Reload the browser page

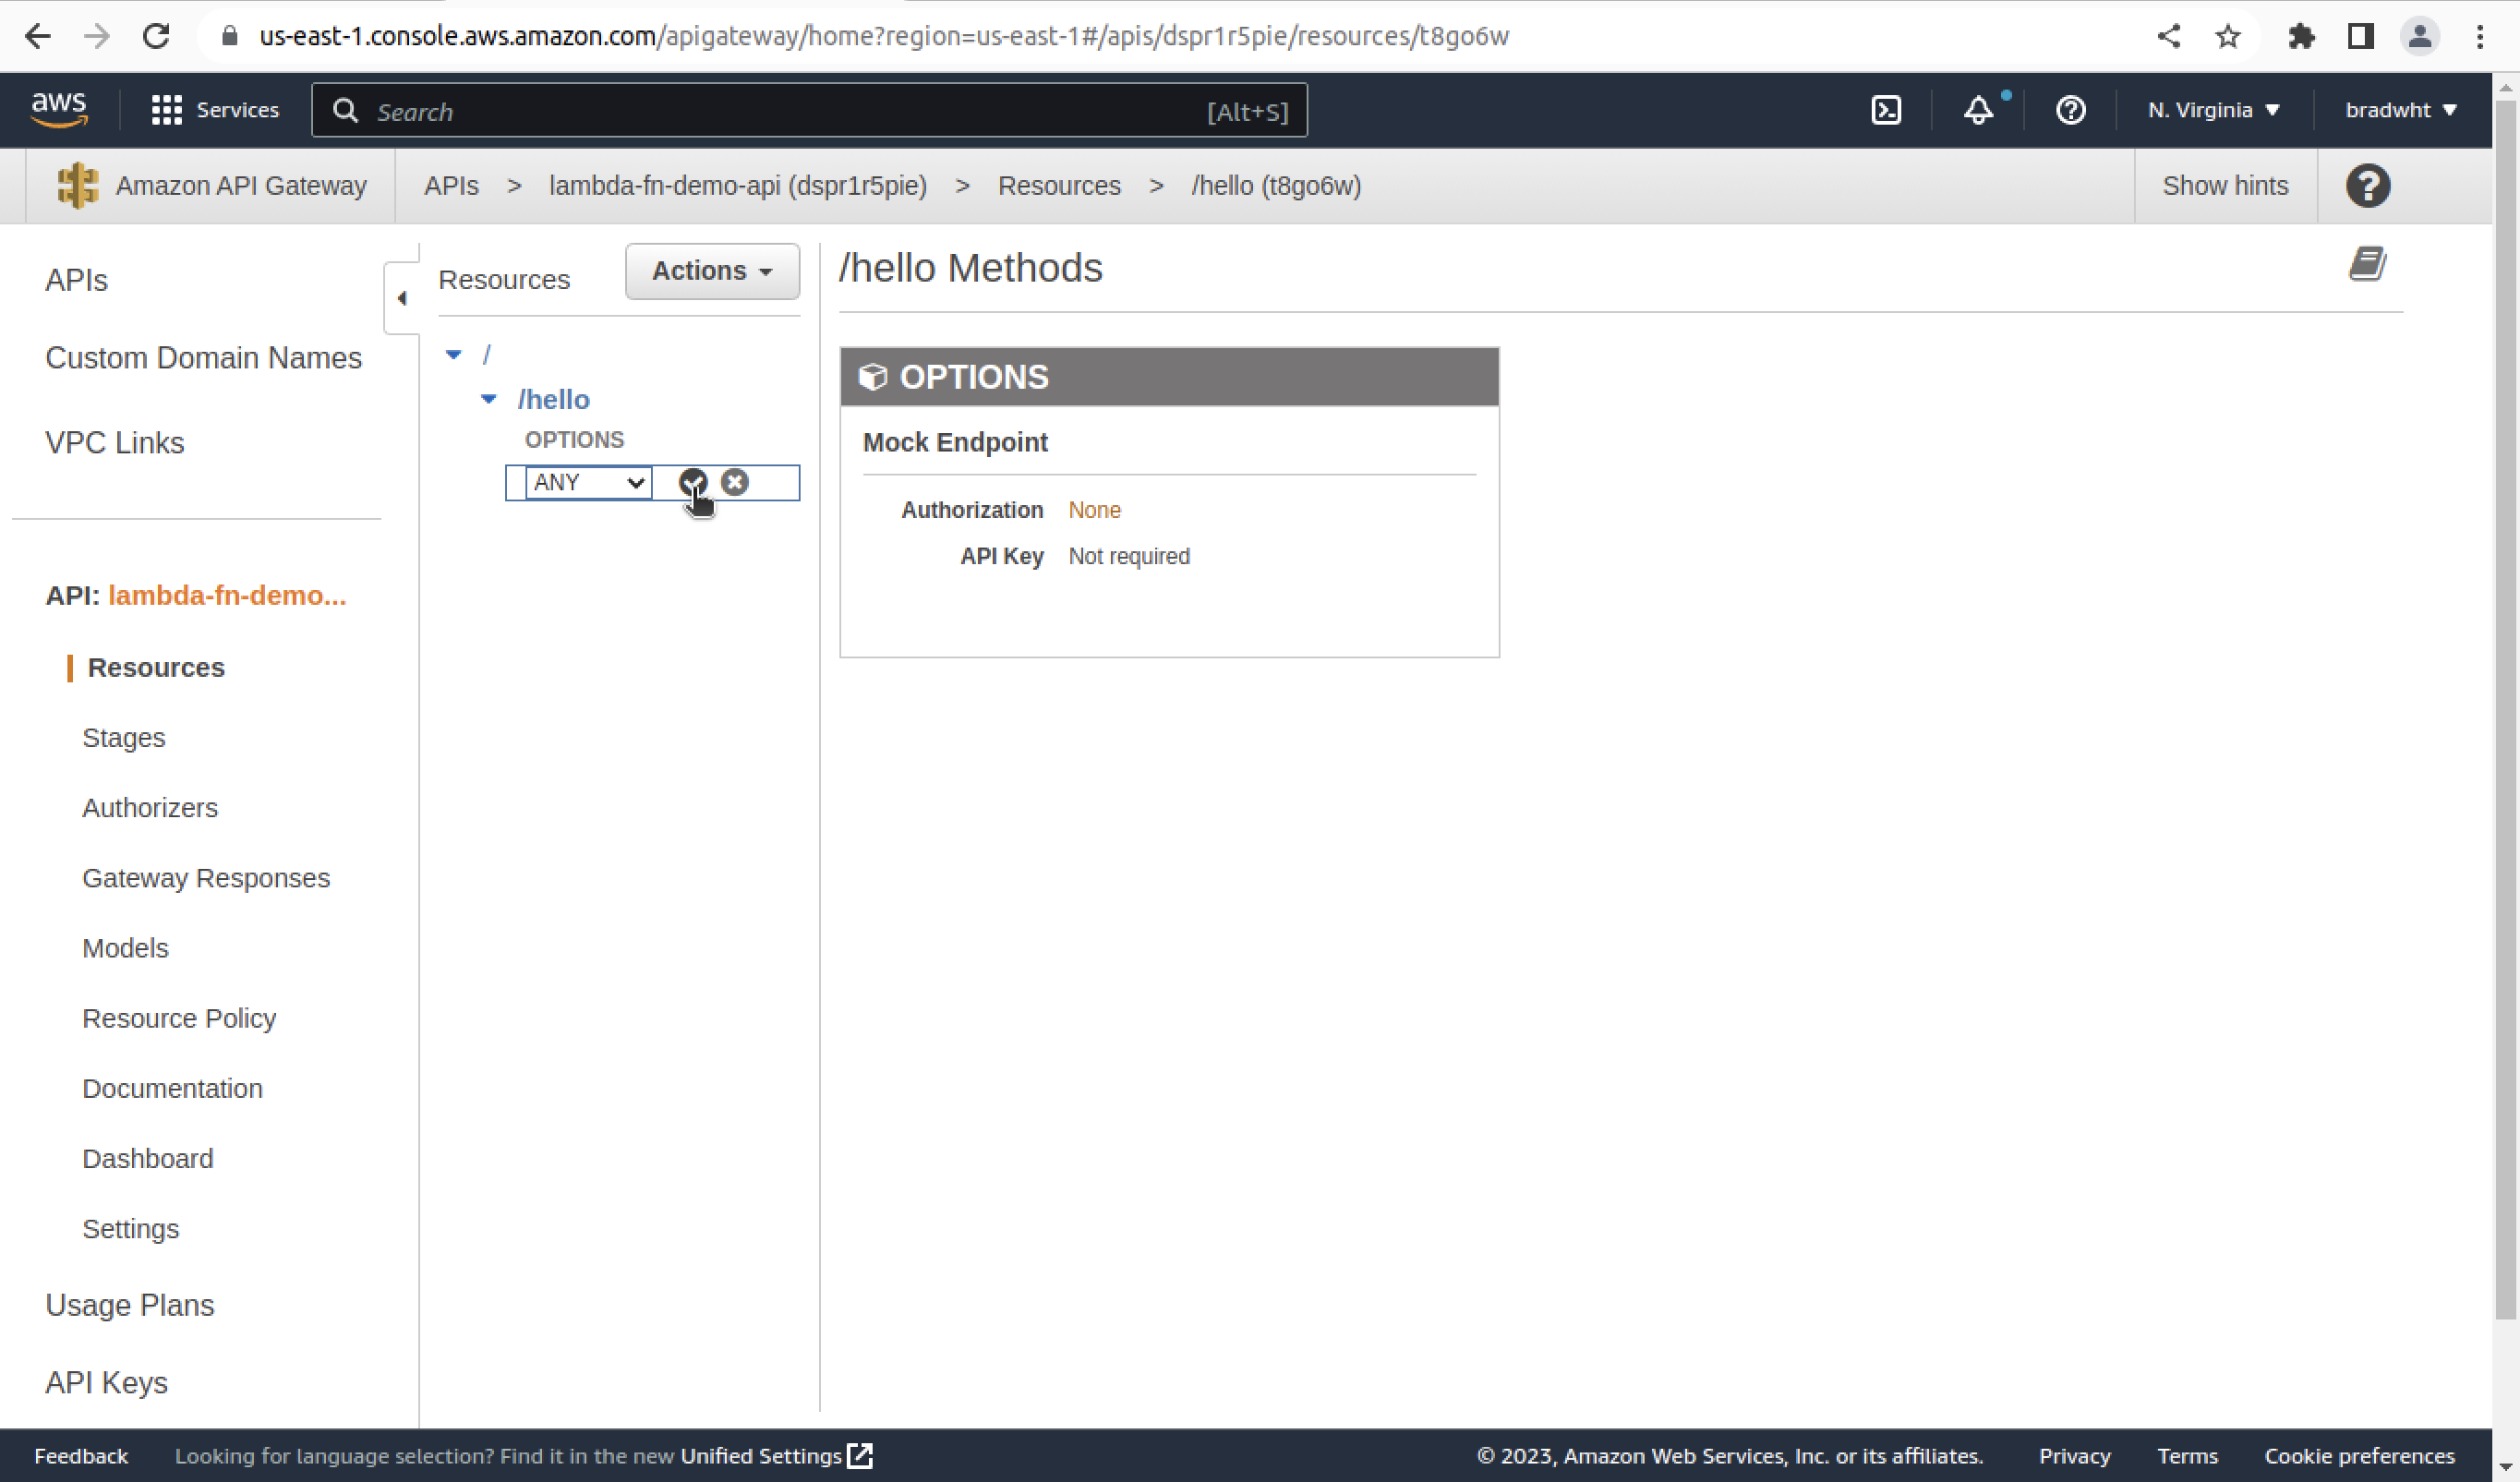click(x=156, y=36)
